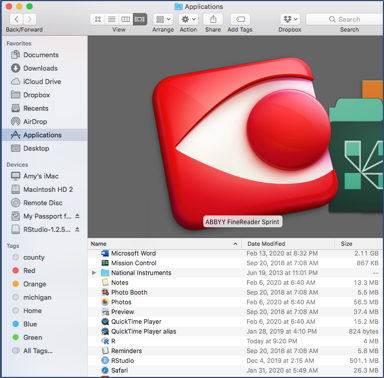Select the National Instruments folder row
The height and width of the screenshot is (378, 384).
point(236,273)
